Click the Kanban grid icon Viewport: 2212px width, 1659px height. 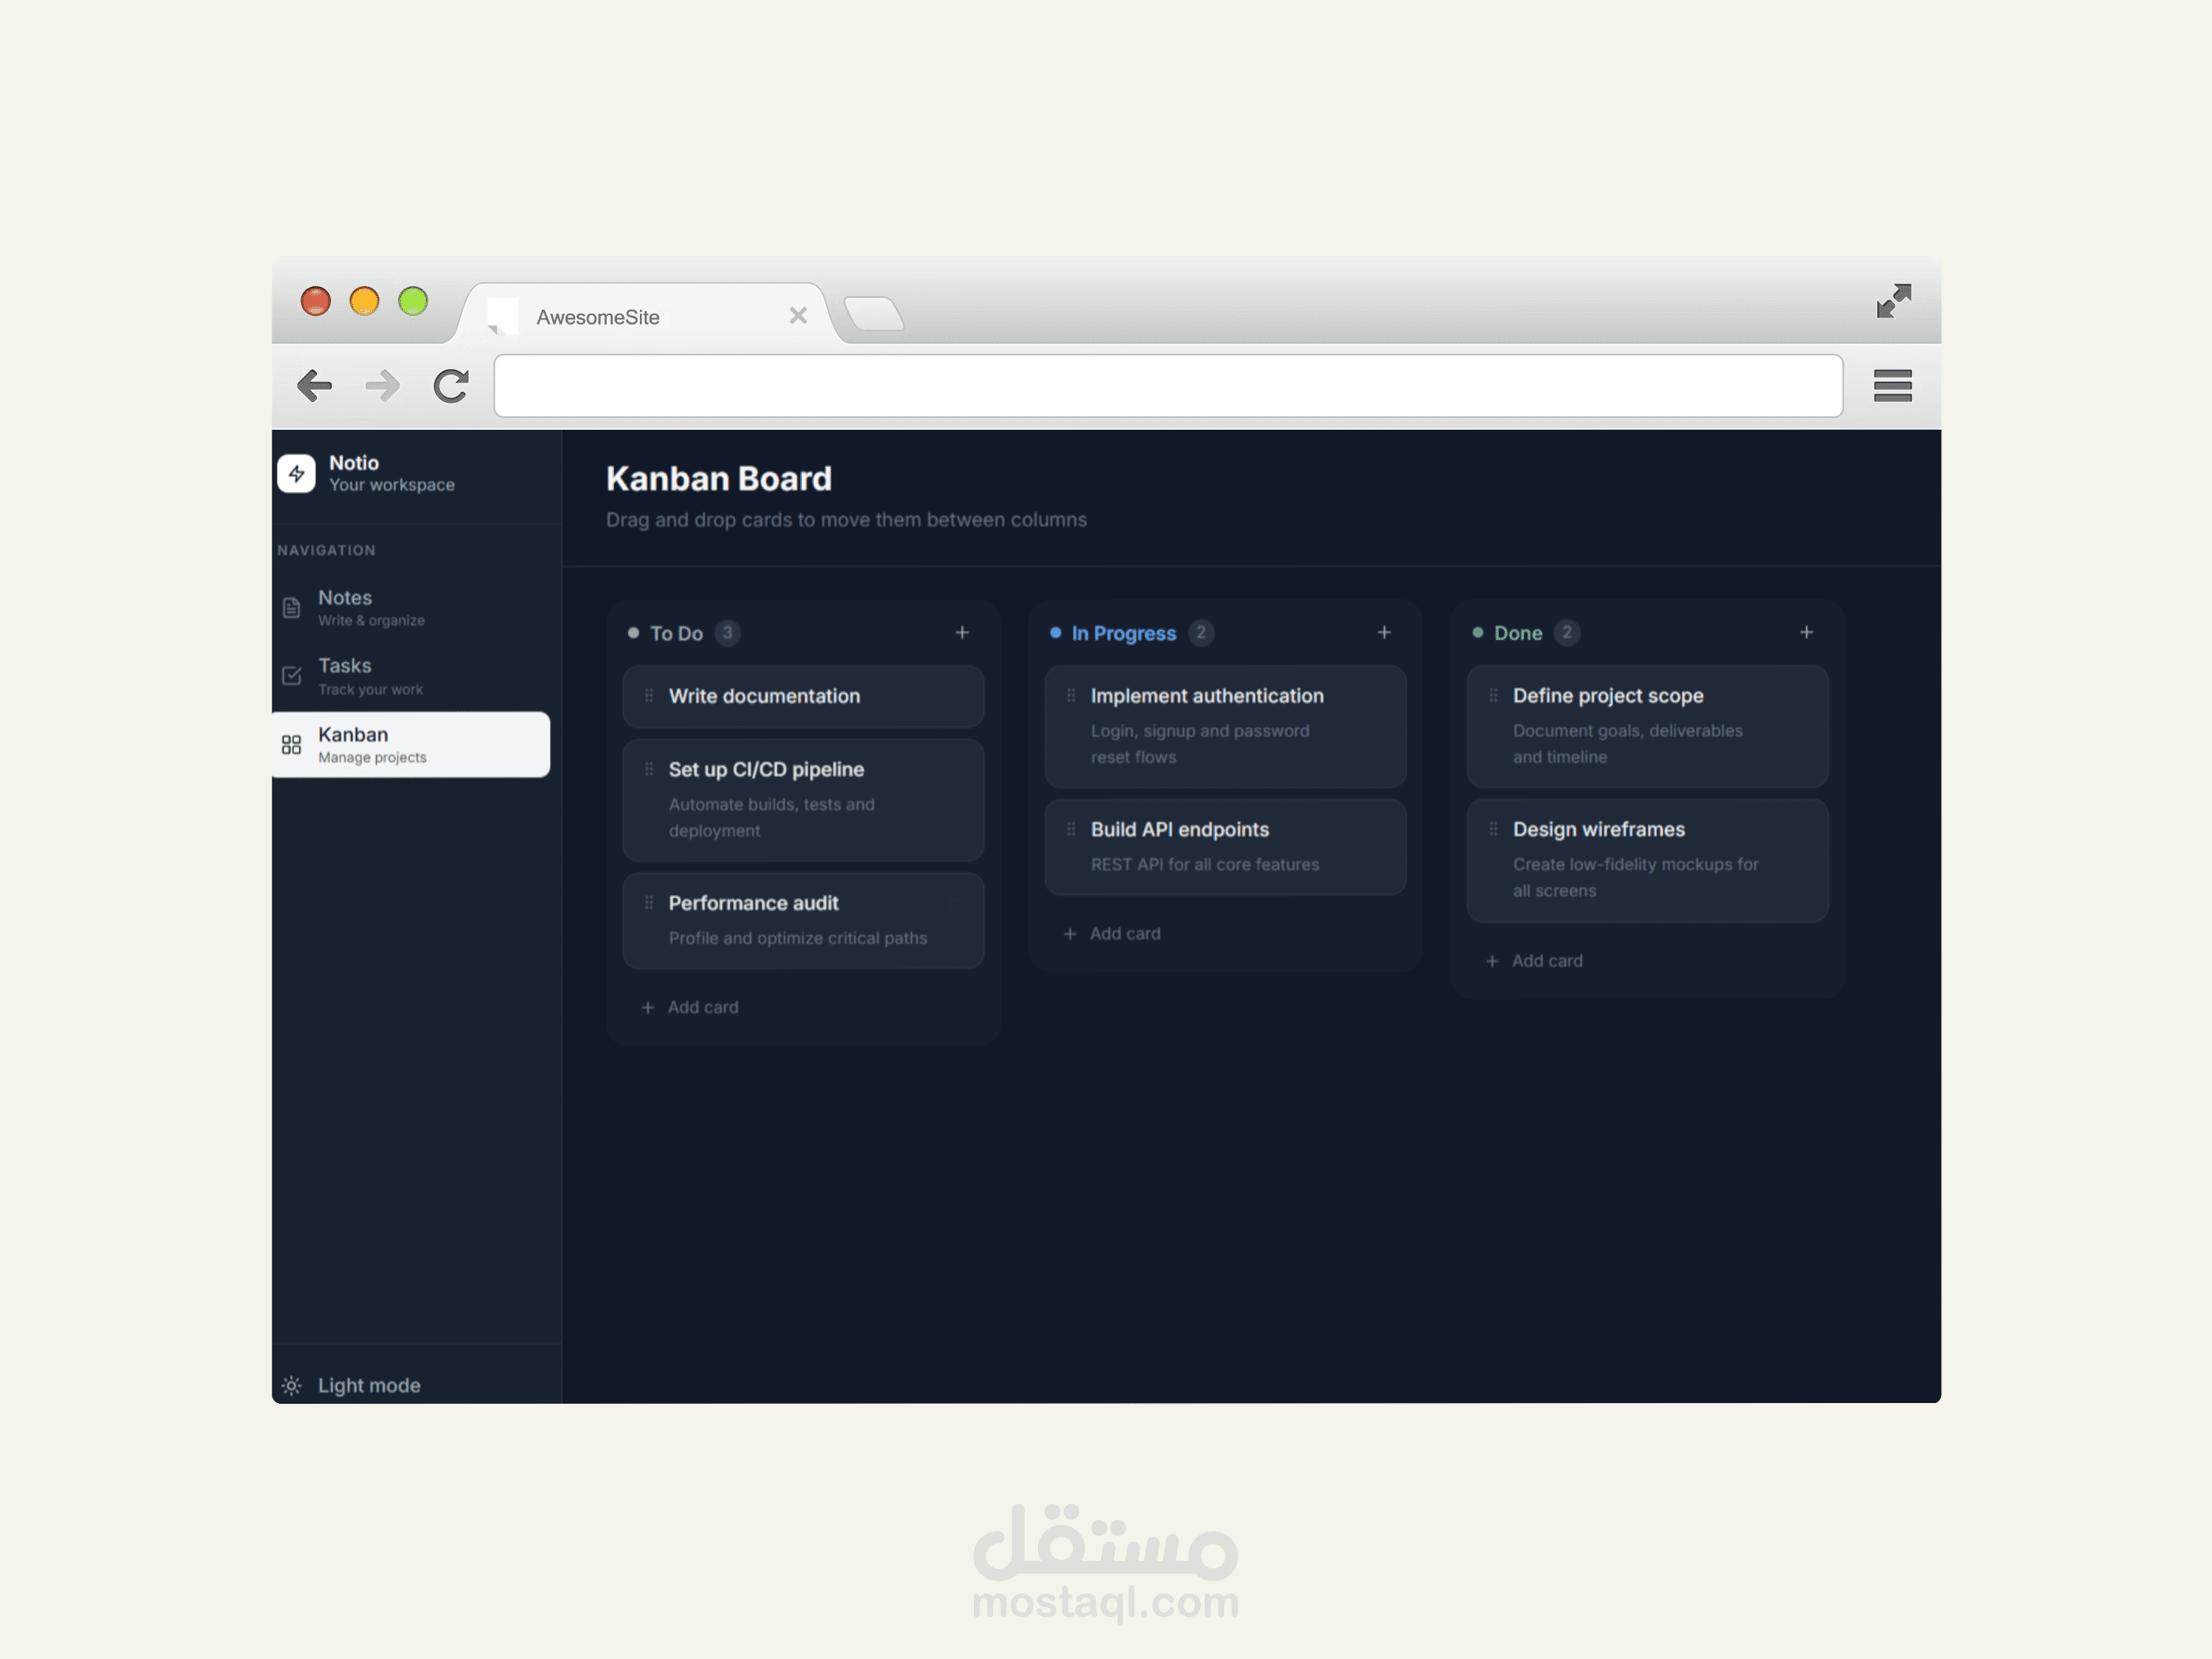291,745
